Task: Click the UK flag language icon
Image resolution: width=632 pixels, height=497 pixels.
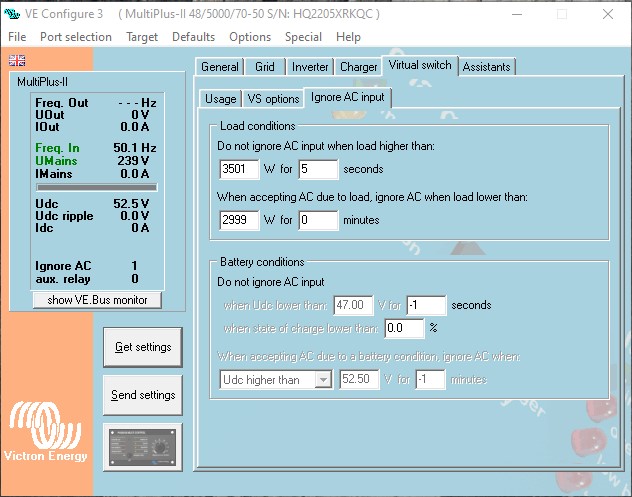Action: pyautogui.click(x=17, y=61)
